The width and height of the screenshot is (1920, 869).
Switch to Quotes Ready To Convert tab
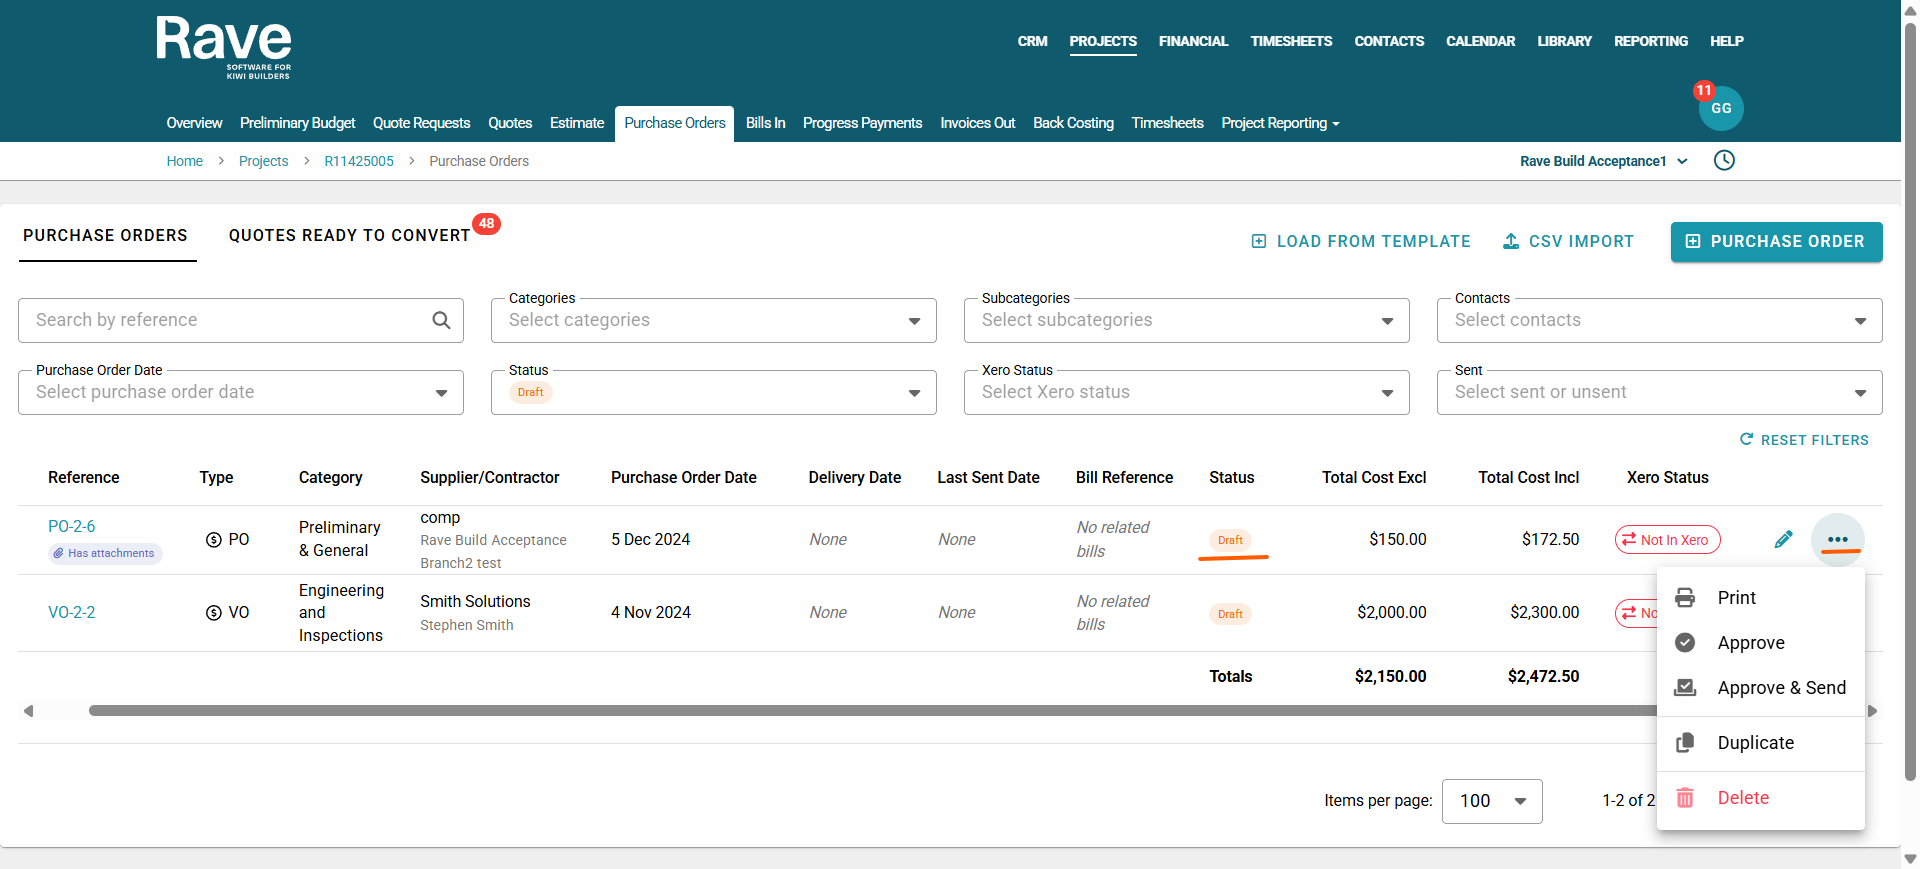[349, 236]
